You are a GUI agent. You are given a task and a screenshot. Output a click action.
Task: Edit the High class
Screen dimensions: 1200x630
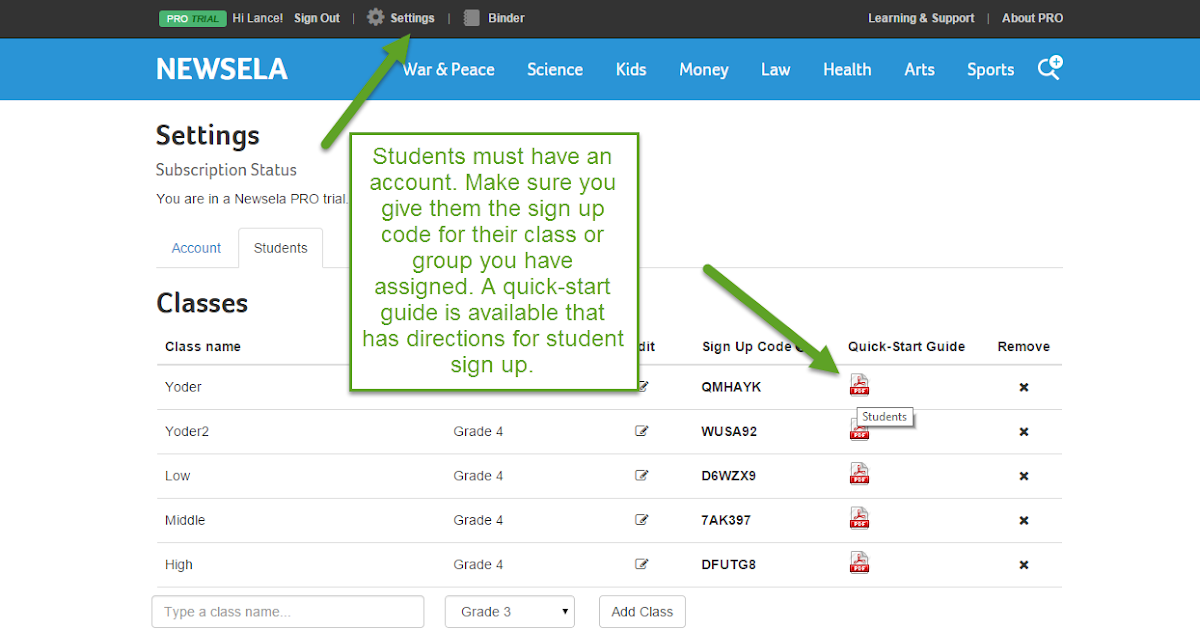click(x=642, y=564)
